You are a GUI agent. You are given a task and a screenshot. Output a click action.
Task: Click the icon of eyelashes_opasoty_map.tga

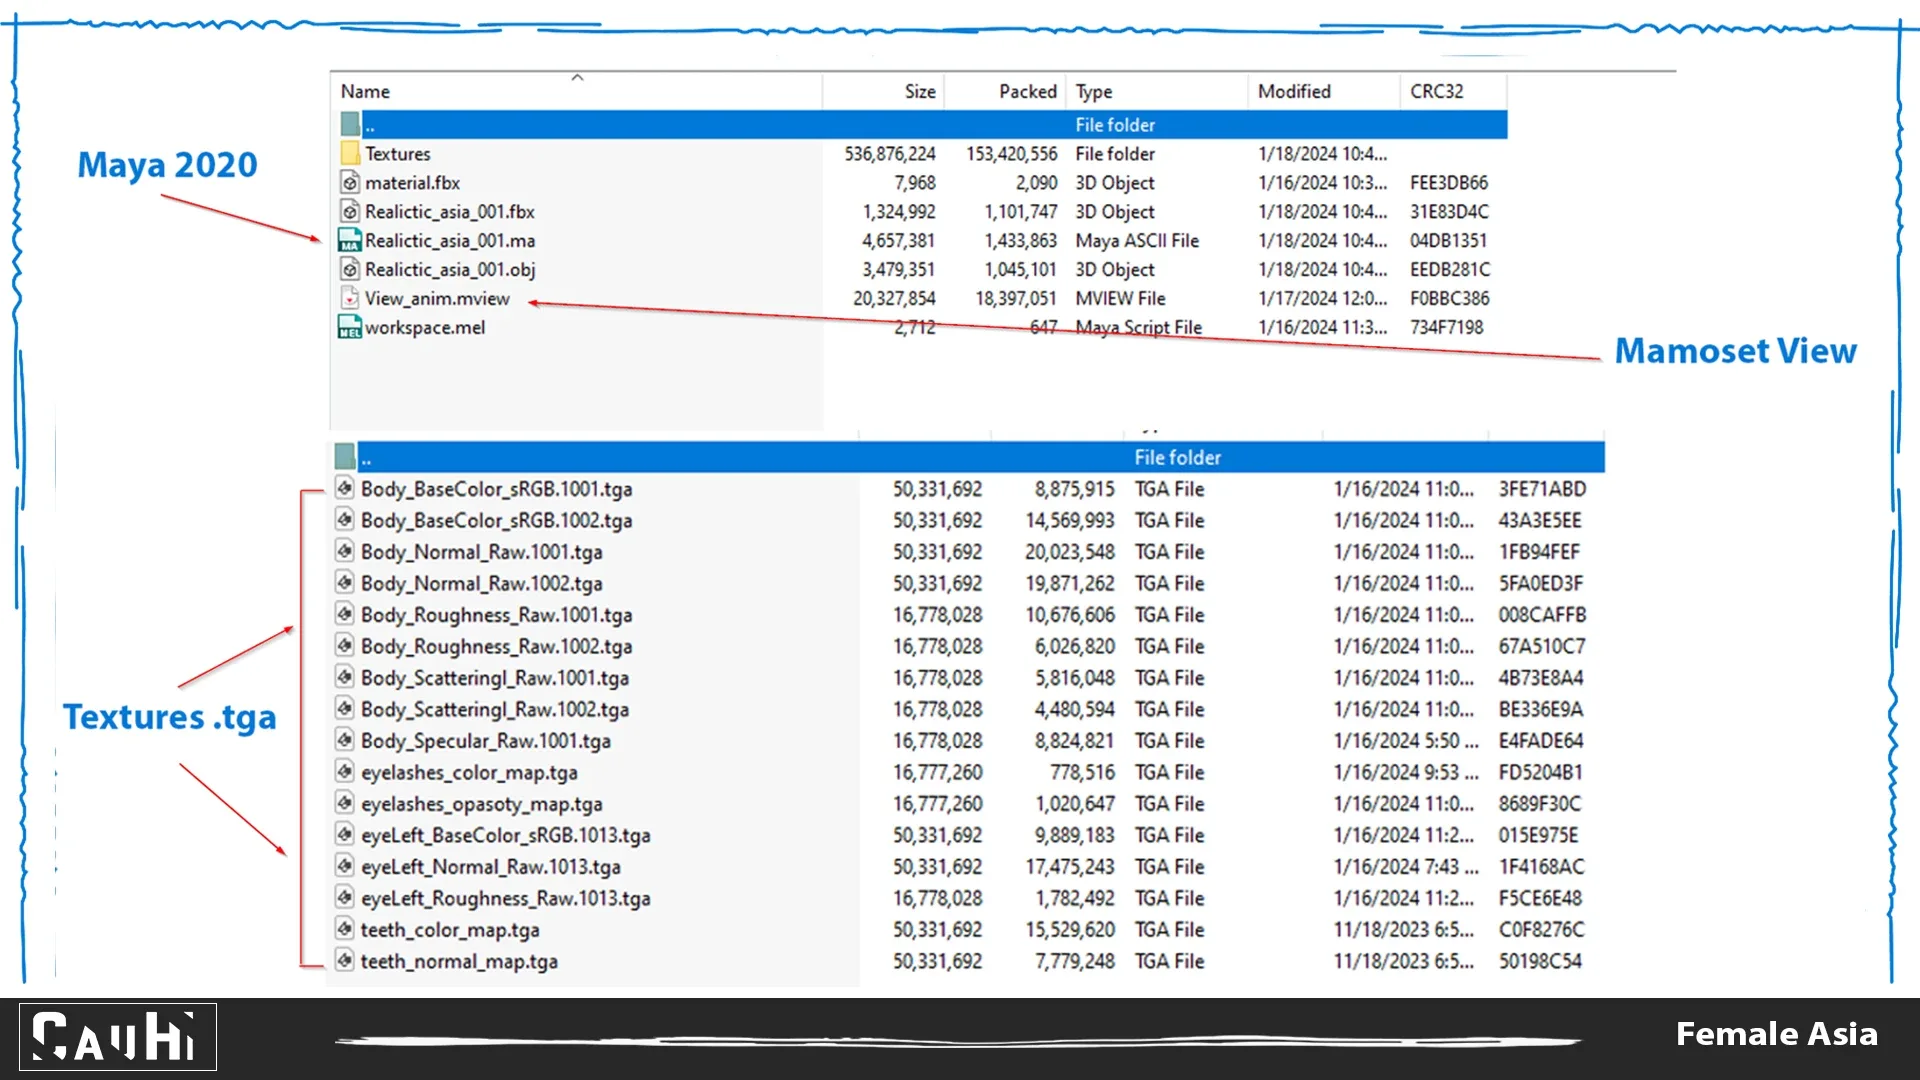point(345,803)
